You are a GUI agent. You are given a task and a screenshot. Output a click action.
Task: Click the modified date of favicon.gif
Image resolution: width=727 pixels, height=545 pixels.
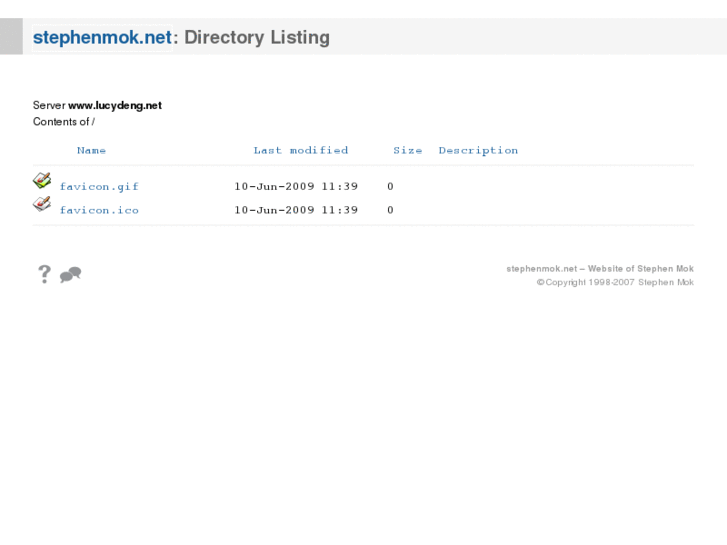tap(296, 187)
